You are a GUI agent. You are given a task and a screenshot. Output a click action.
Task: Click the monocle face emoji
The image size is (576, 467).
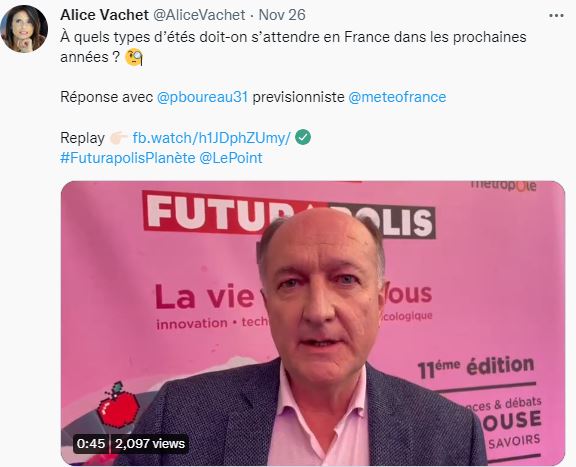click(134, 58)
